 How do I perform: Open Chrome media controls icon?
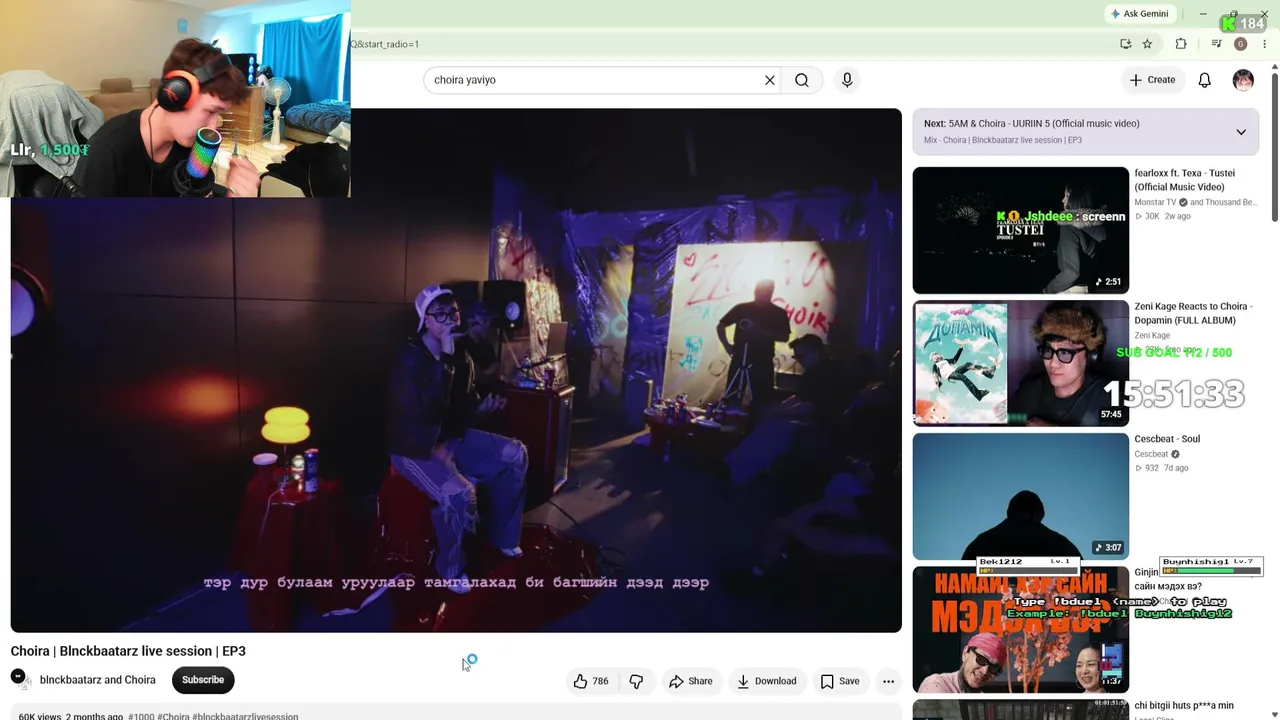click(x=1216, y=44)
